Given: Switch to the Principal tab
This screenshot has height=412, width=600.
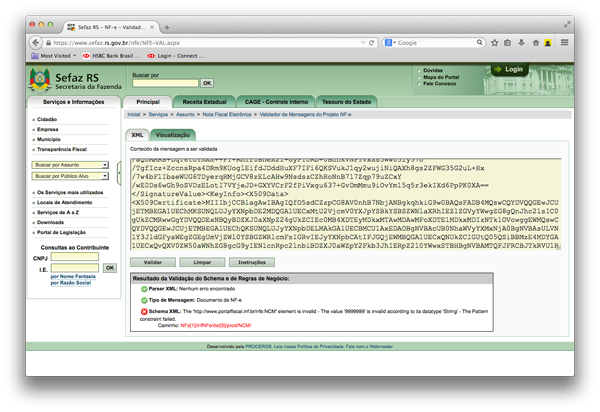Looking at the screenshot, I should pyautogui.click(x=148, y=102).
